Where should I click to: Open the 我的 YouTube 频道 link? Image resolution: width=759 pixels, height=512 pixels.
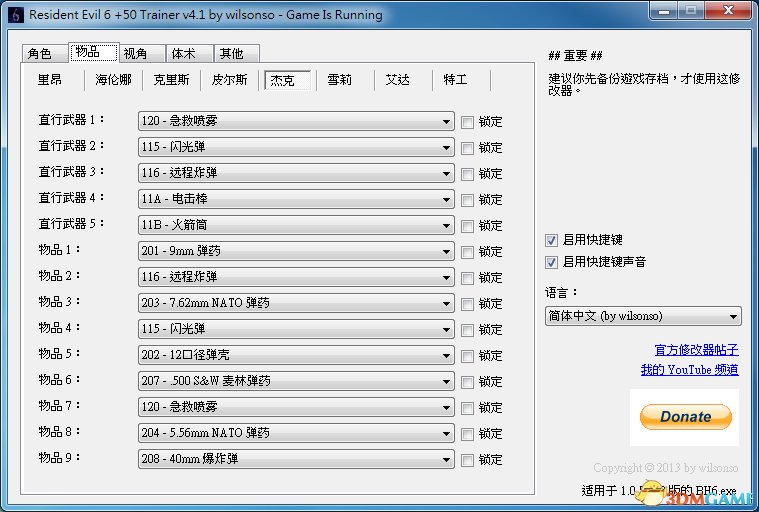[690, 370]
